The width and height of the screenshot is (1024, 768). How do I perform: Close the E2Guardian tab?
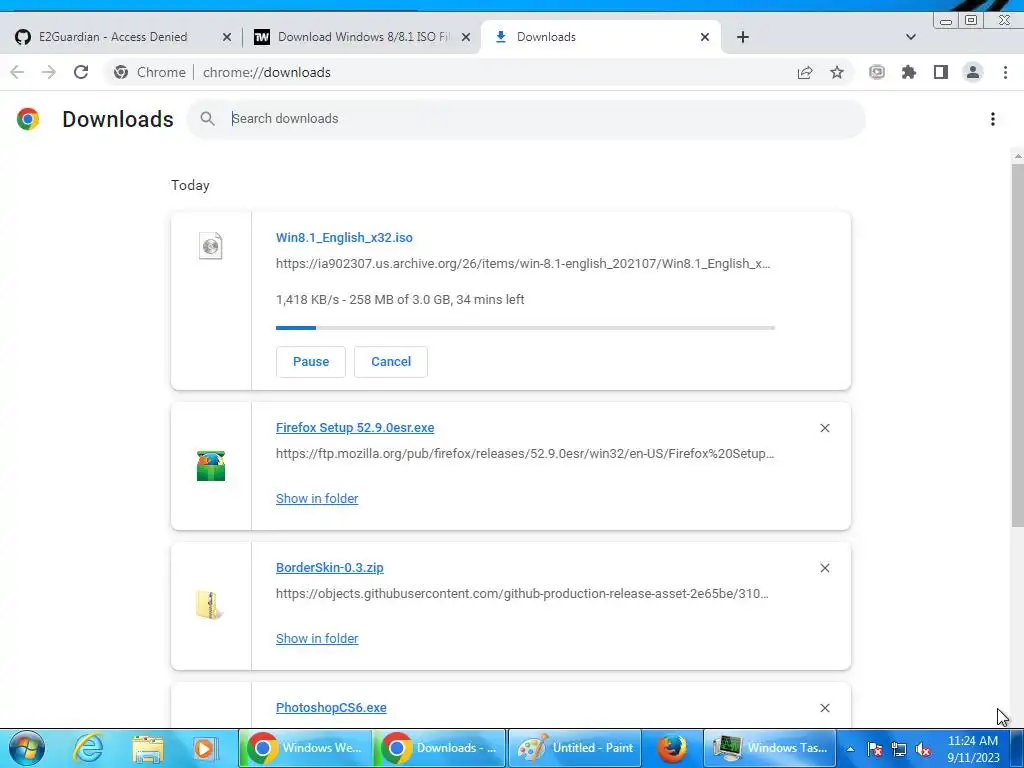click(227, 37)
